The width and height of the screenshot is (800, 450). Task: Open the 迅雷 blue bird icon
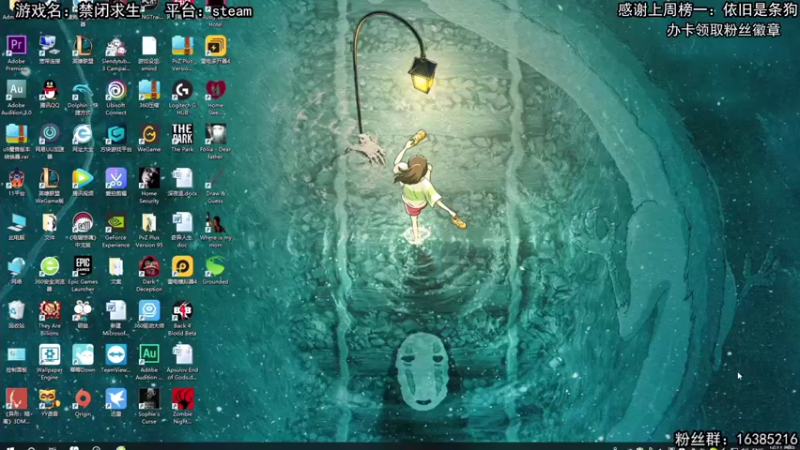[x=116, y=399]
